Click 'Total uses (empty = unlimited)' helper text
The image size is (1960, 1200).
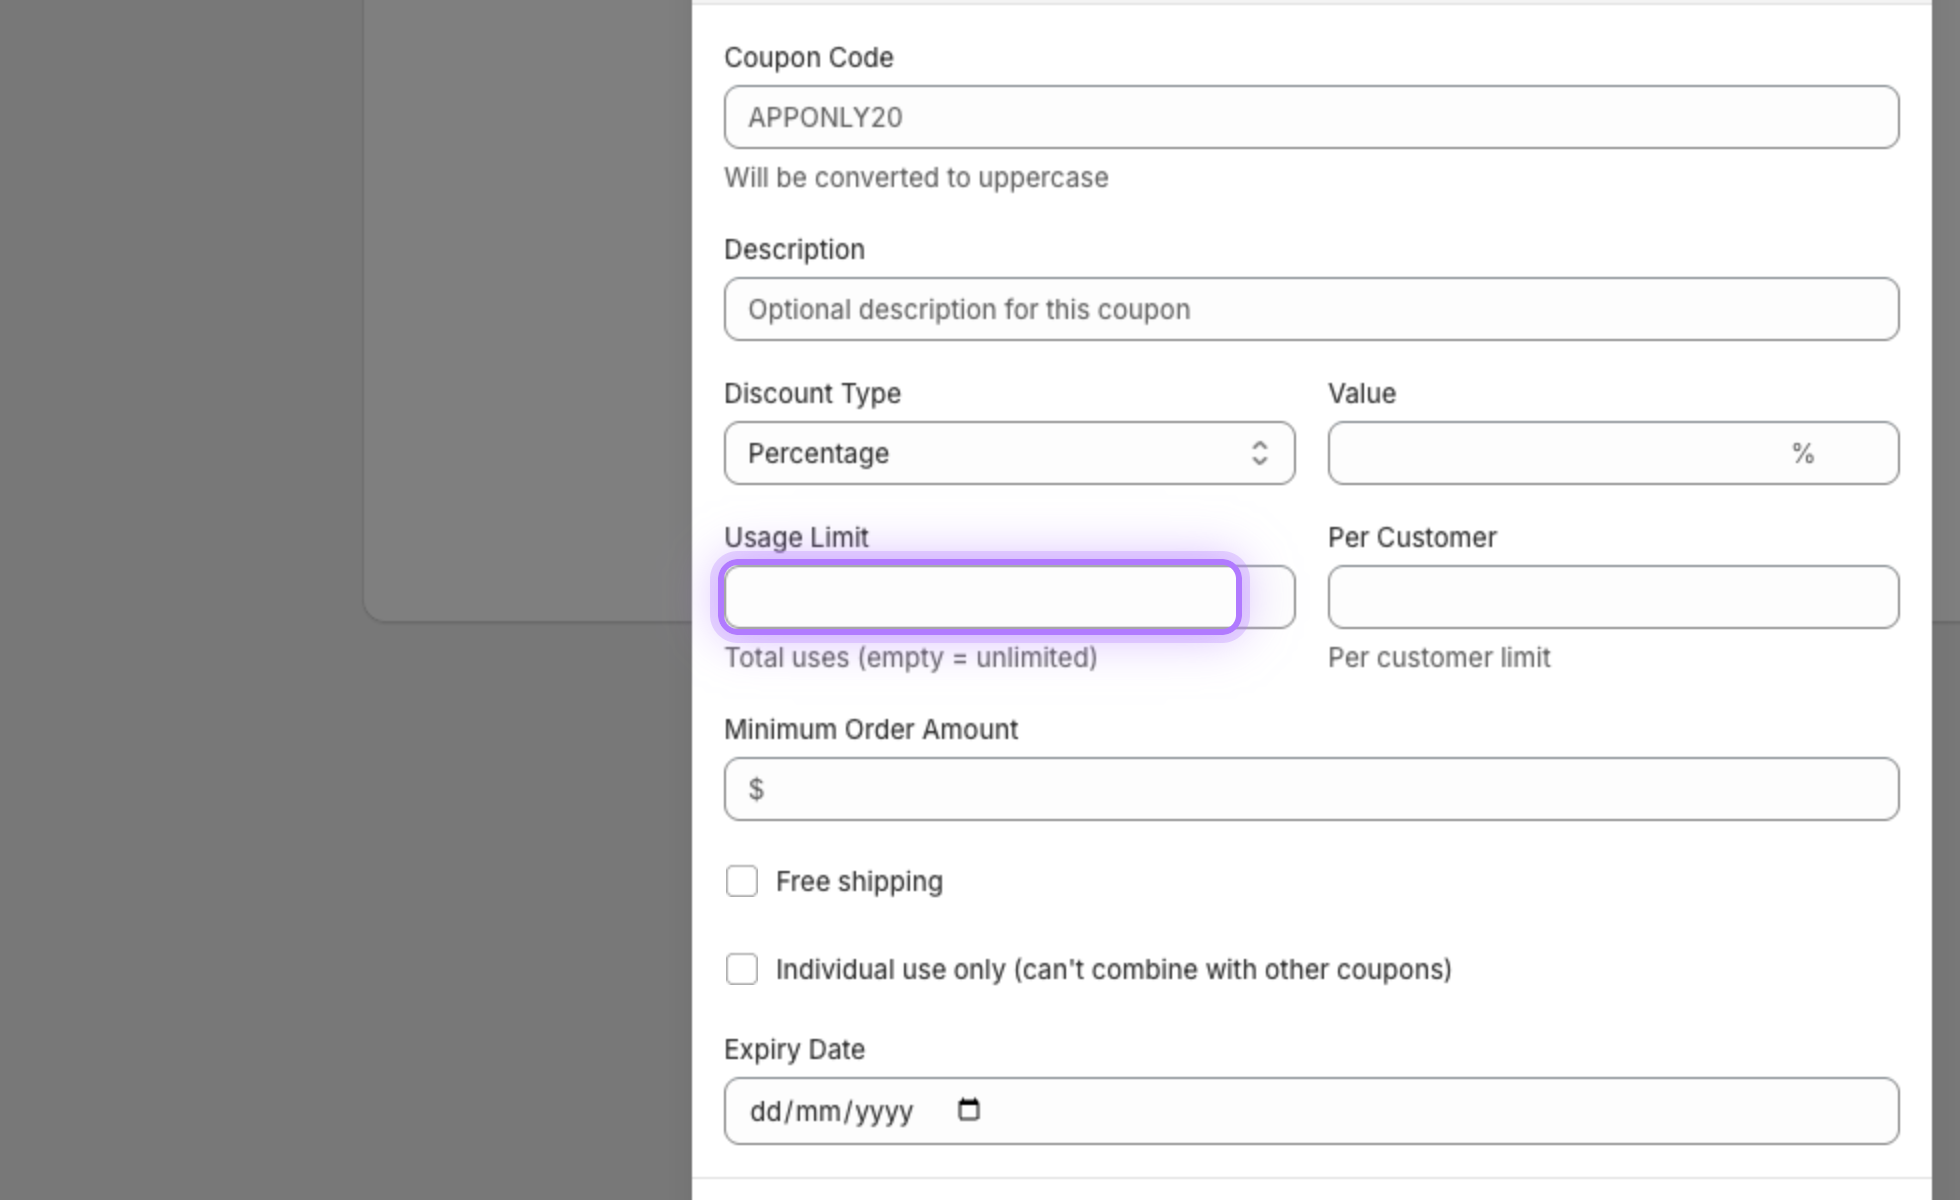point(911,658)
